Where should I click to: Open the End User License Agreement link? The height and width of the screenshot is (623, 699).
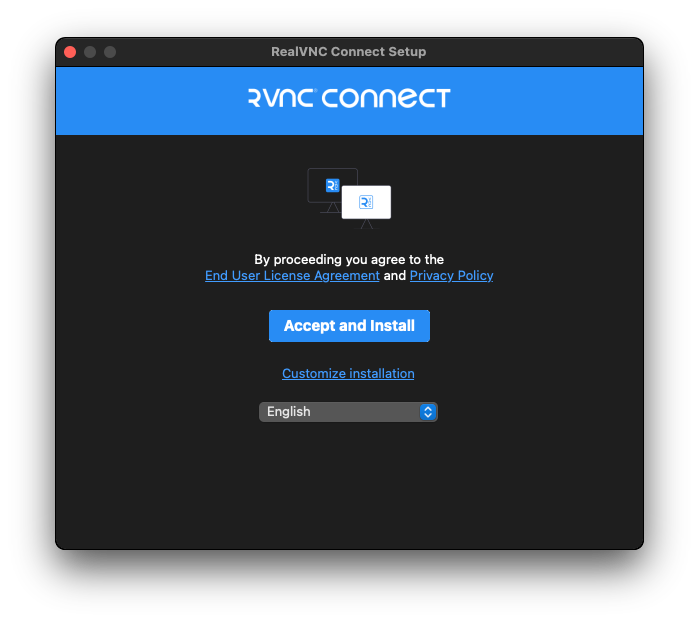point(292,275)
